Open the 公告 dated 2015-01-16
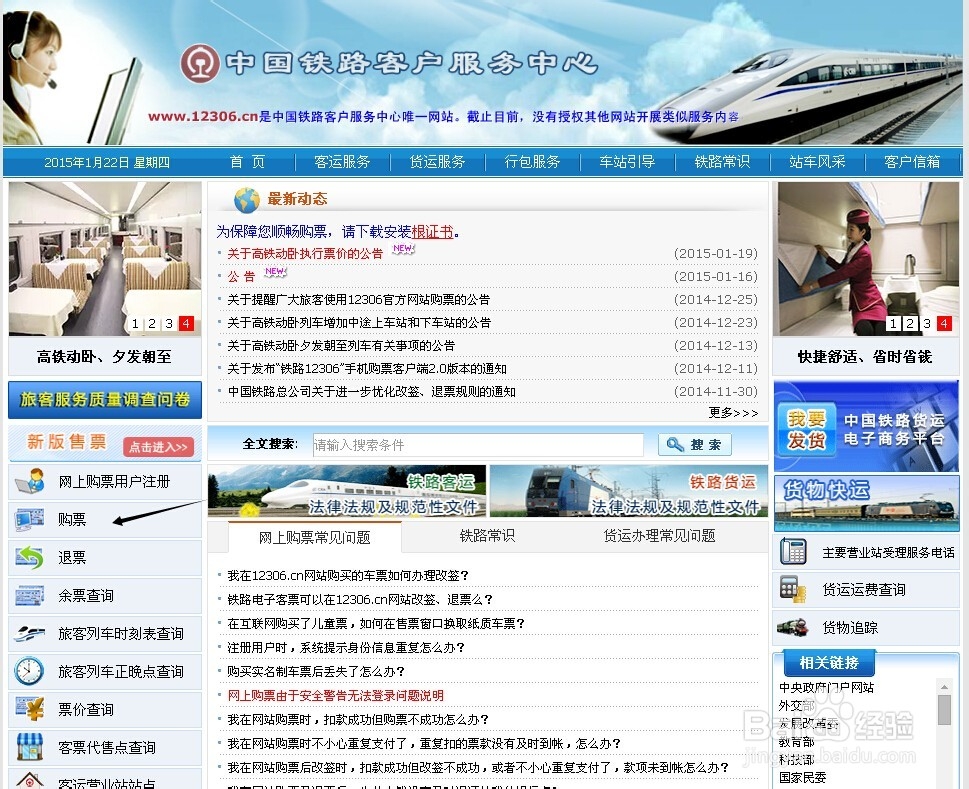The height and width of the screenshot is (789, 969). [241, 276]
